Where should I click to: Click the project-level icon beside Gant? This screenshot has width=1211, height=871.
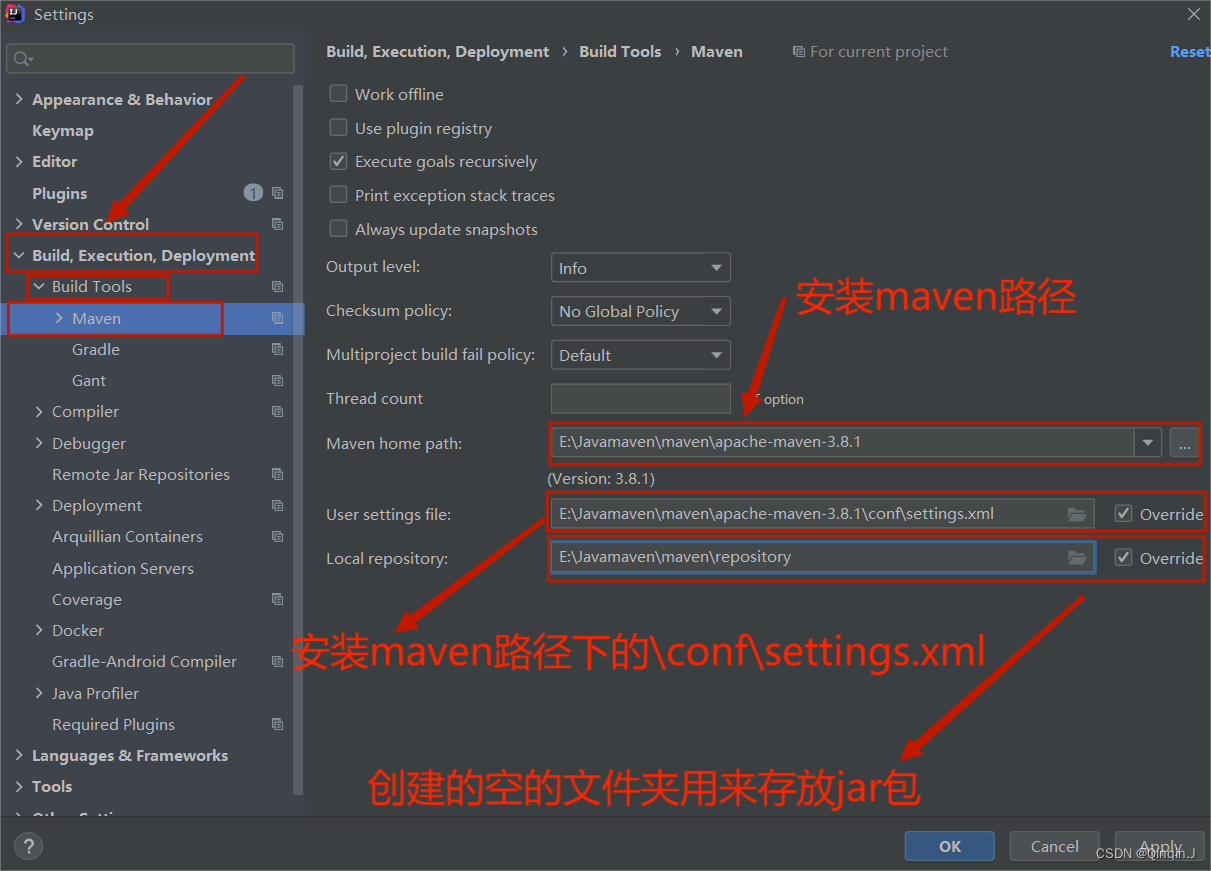[277, 380]
